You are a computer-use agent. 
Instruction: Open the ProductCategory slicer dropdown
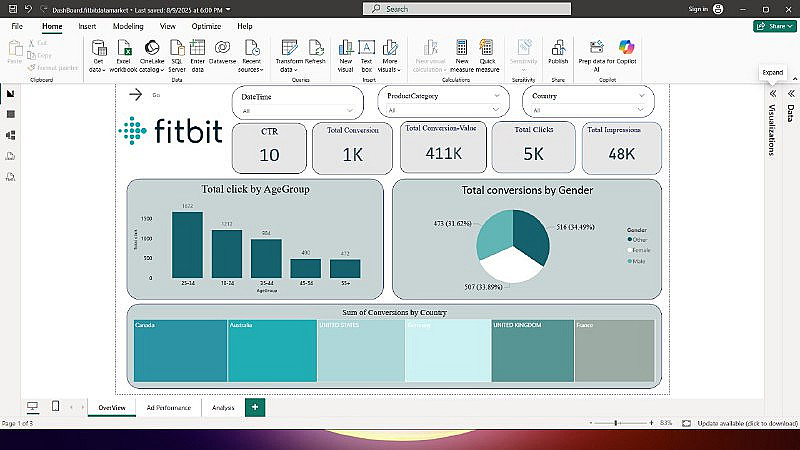pyautogui.click(x=495, y=110)
